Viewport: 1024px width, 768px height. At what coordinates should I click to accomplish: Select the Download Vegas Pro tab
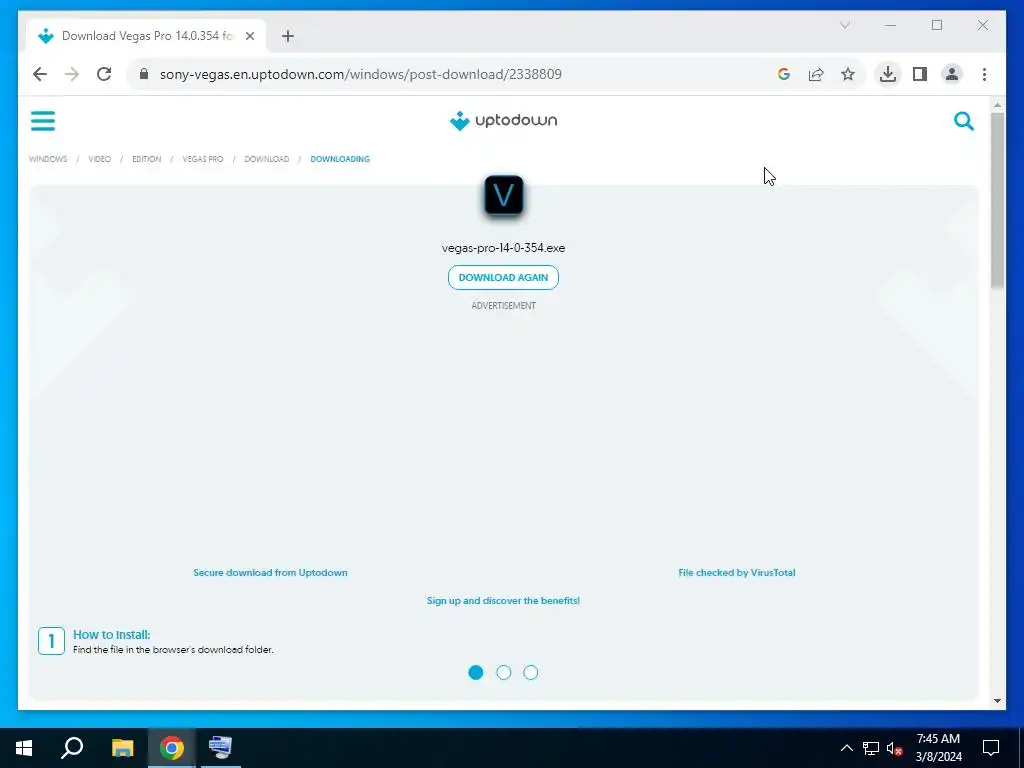tap(147, 36)
